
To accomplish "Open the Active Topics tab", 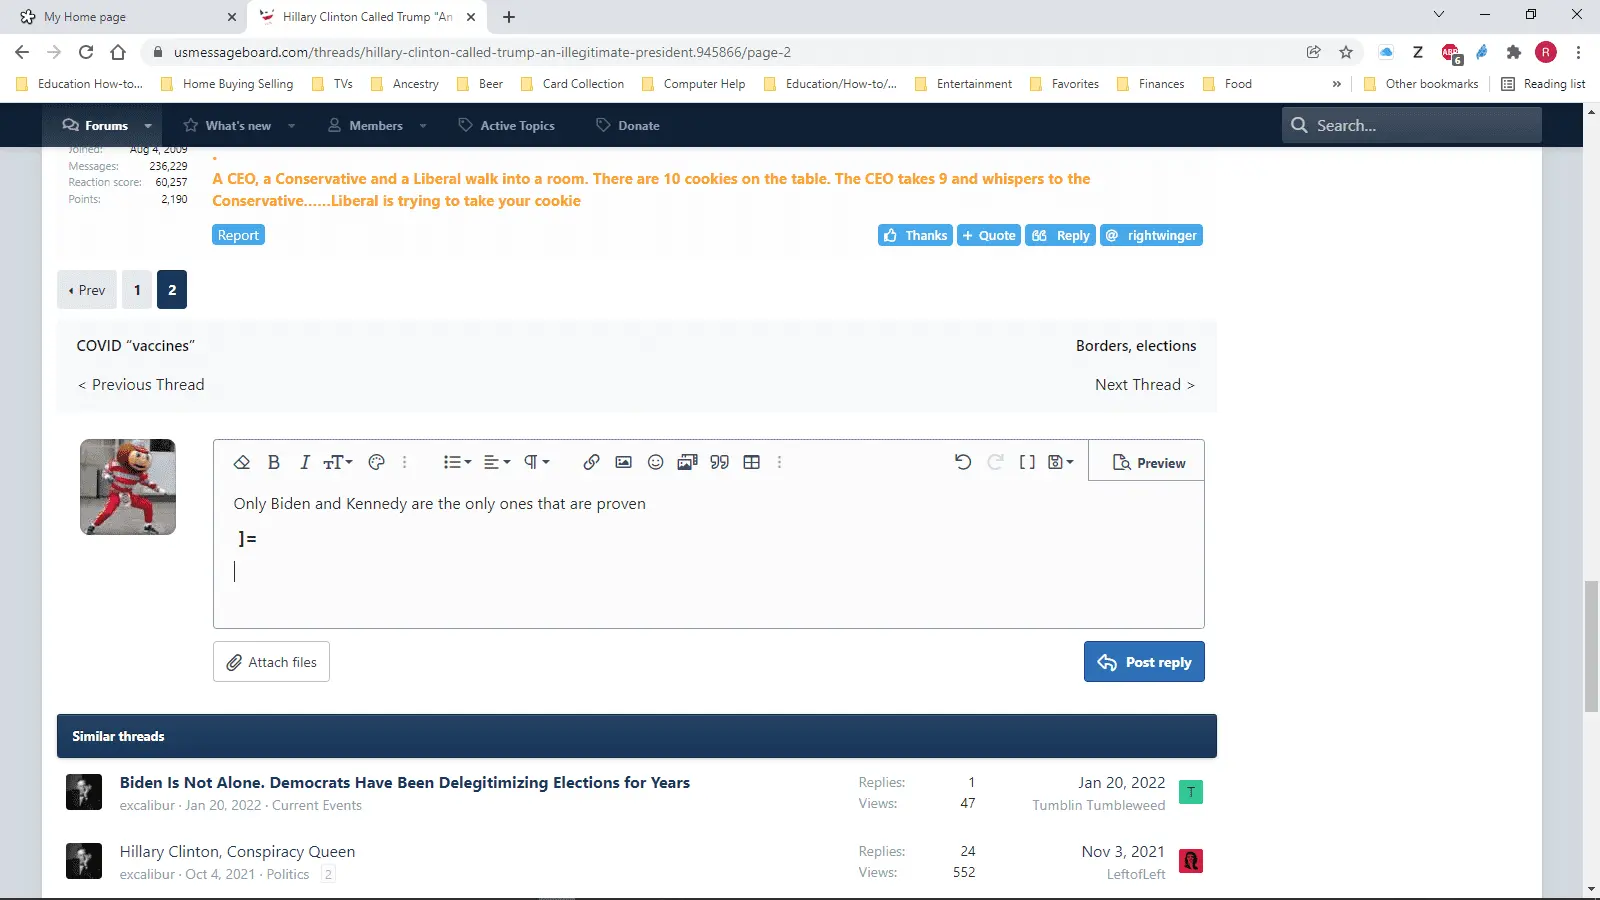I will pyautogui.click(x=517, y=126).
